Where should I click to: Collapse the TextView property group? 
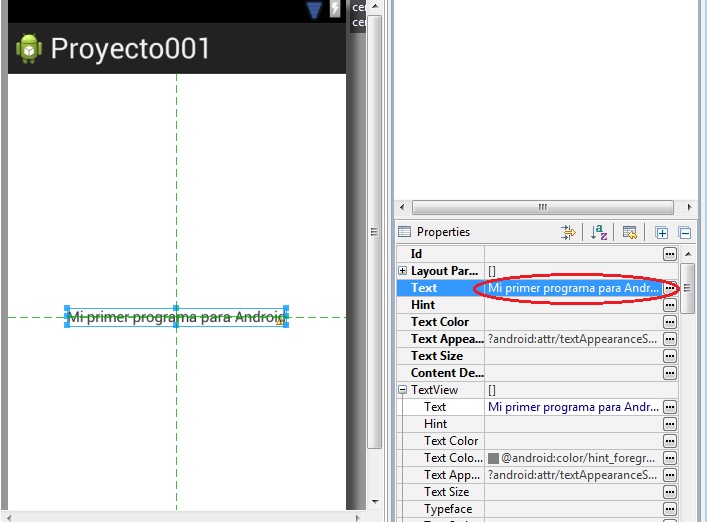pyautogui.click(x=403, y=390)
